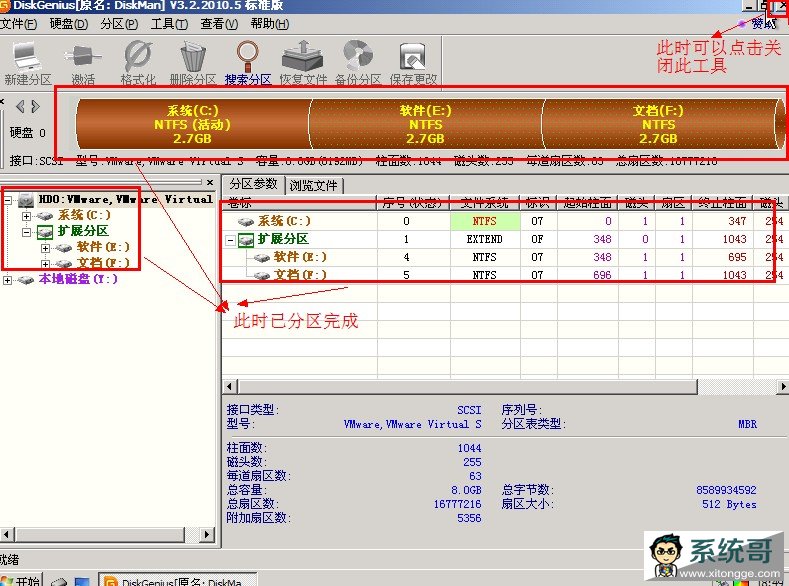Click the 扩展分区 icon in tree
The width and height of the screenshot is (789, 586).
coord(45,232)
